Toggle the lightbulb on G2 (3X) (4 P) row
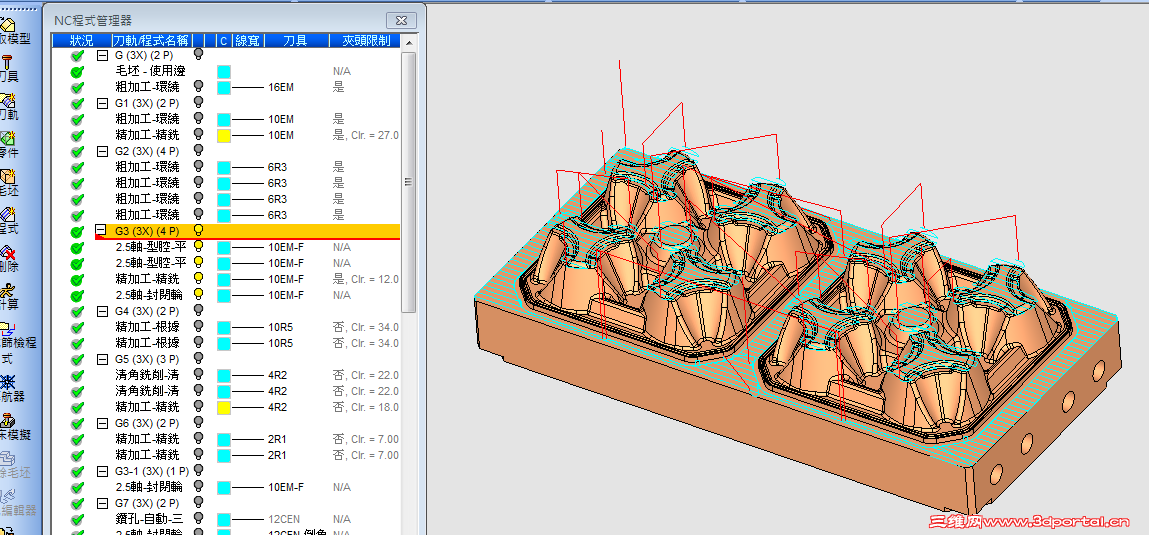This screenshot has width=1149, height=535. pyautogui.click(x=198, y=150)
